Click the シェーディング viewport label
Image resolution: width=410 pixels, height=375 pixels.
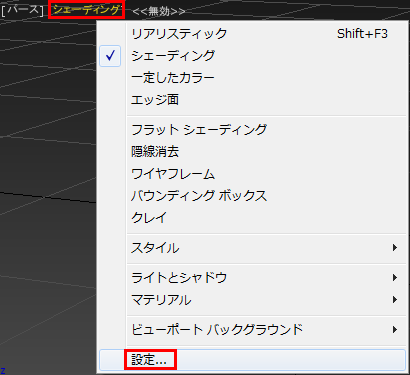pyautogui.click(x=86, y=10)
